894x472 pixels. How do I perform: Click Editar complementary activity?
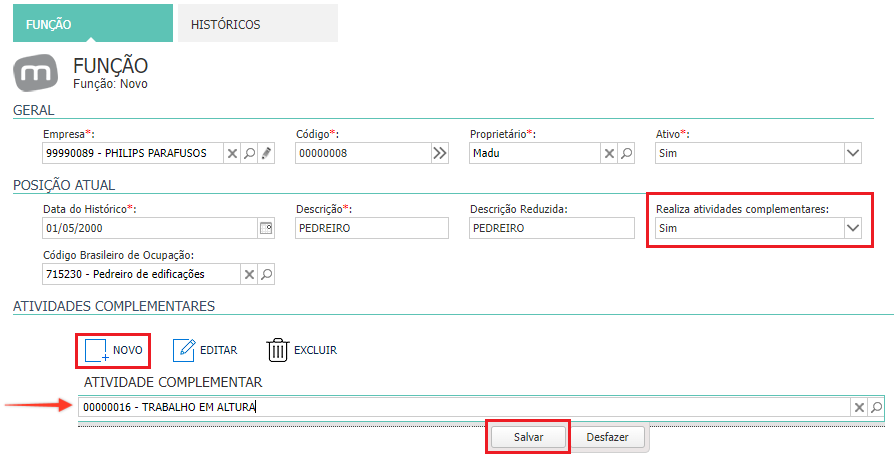(205, 350)
